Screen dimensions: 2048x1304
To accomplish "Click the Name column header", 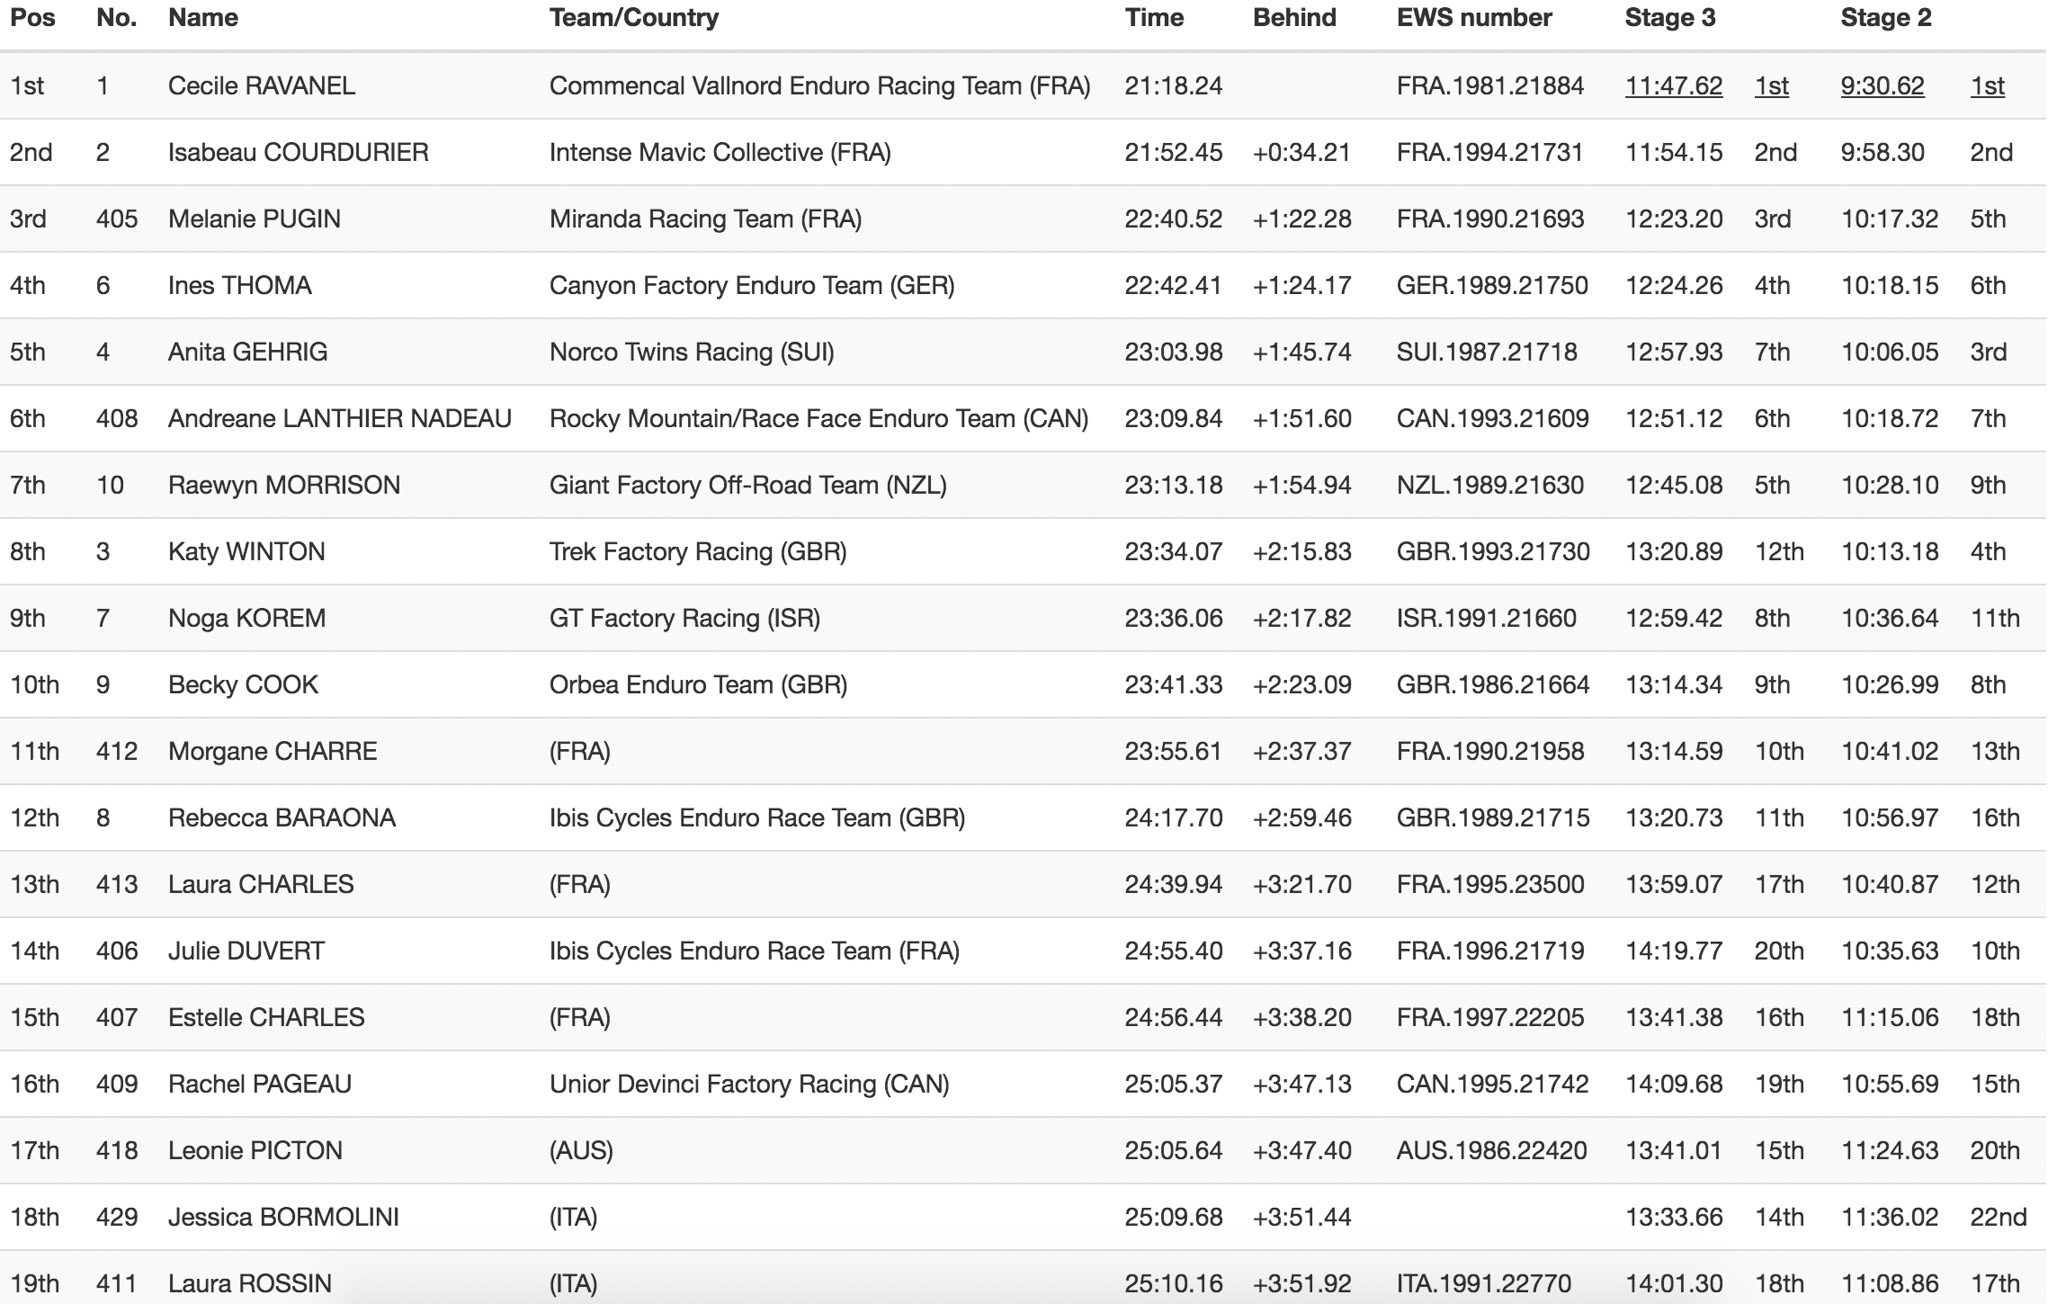I will point(203,18).
